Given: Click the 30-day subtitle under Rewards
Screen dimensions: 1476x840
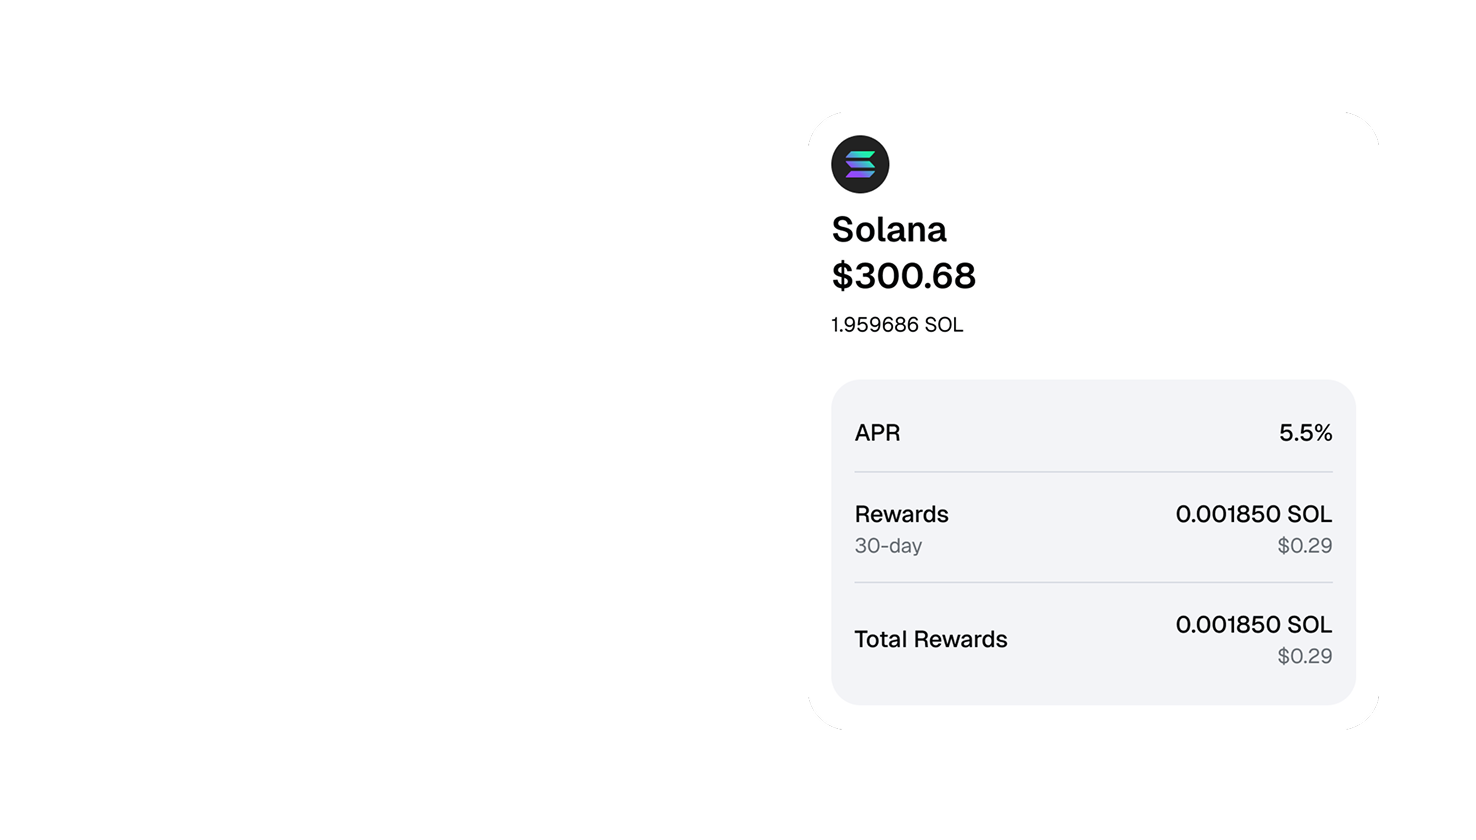Looking at the screenshot, I should coord(888,546).
